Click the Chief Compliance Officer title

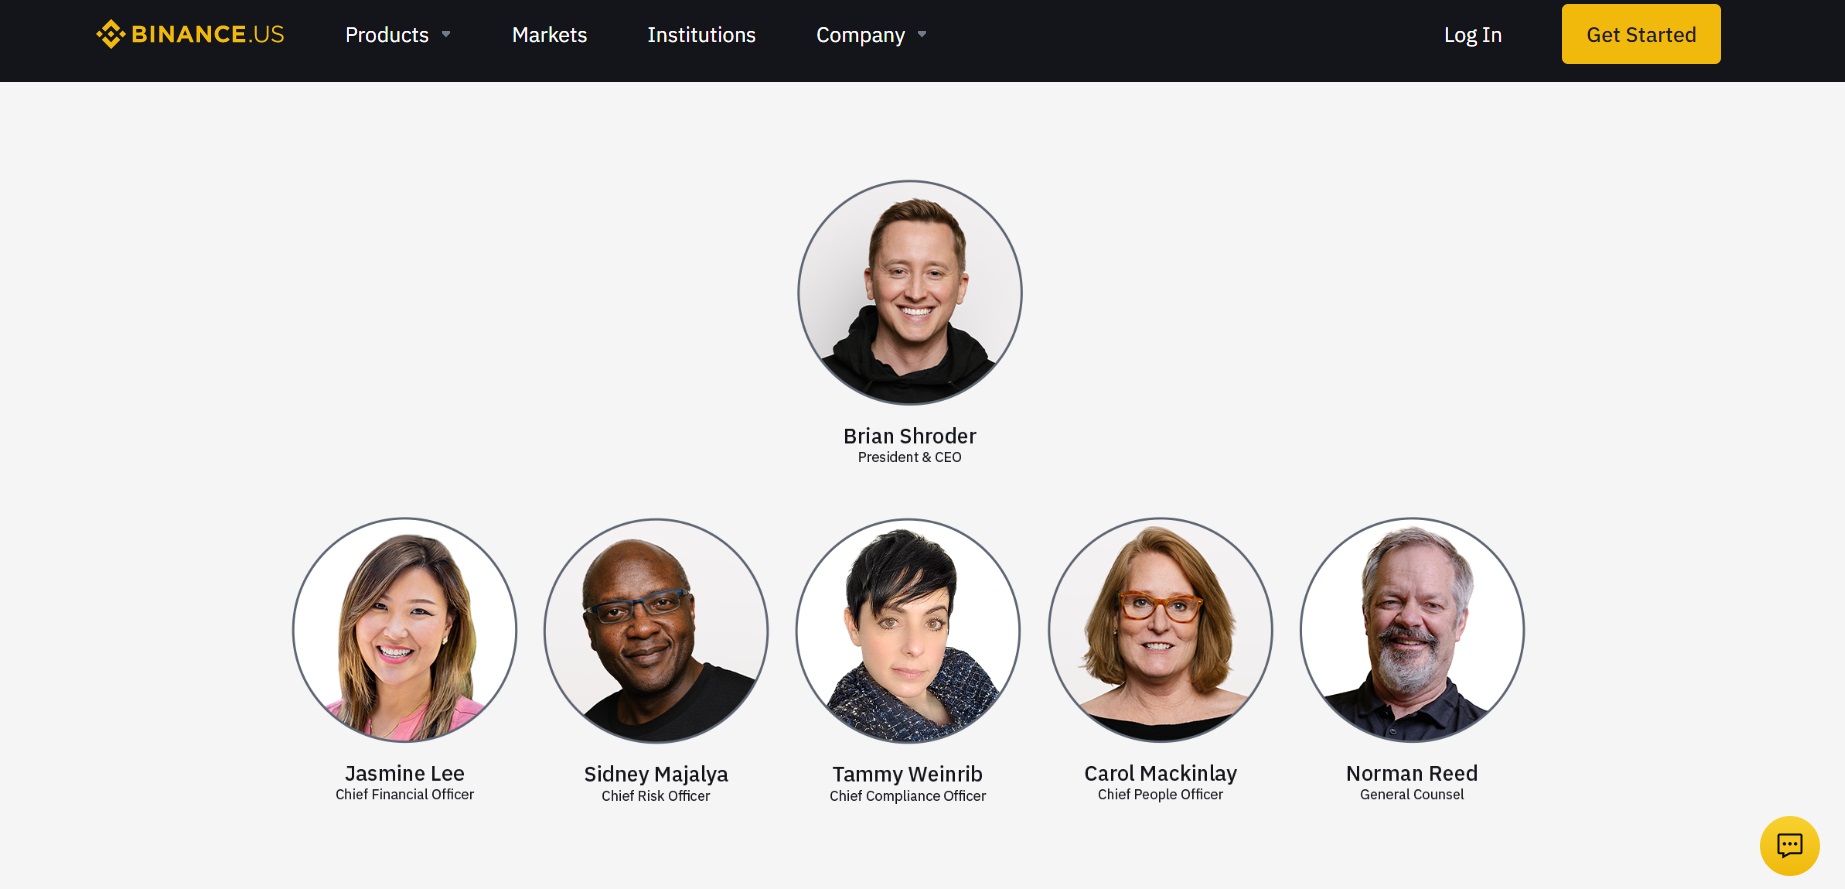tap(908, 796)
